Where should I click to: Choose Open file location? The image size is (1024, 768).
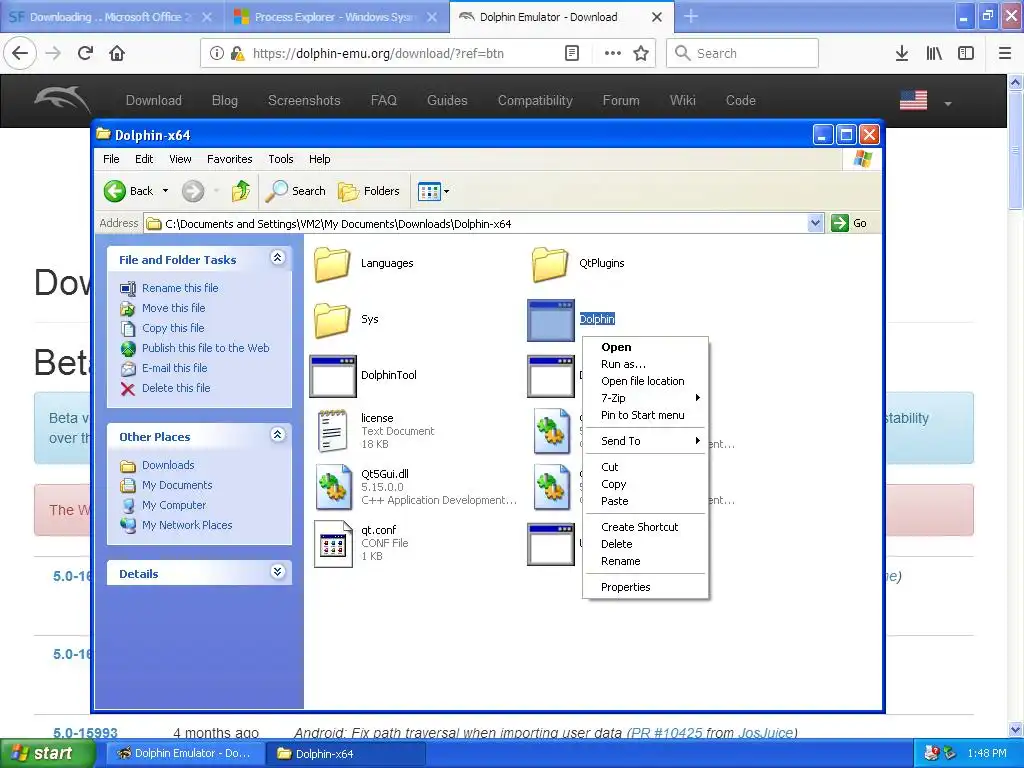coord(643,381)
